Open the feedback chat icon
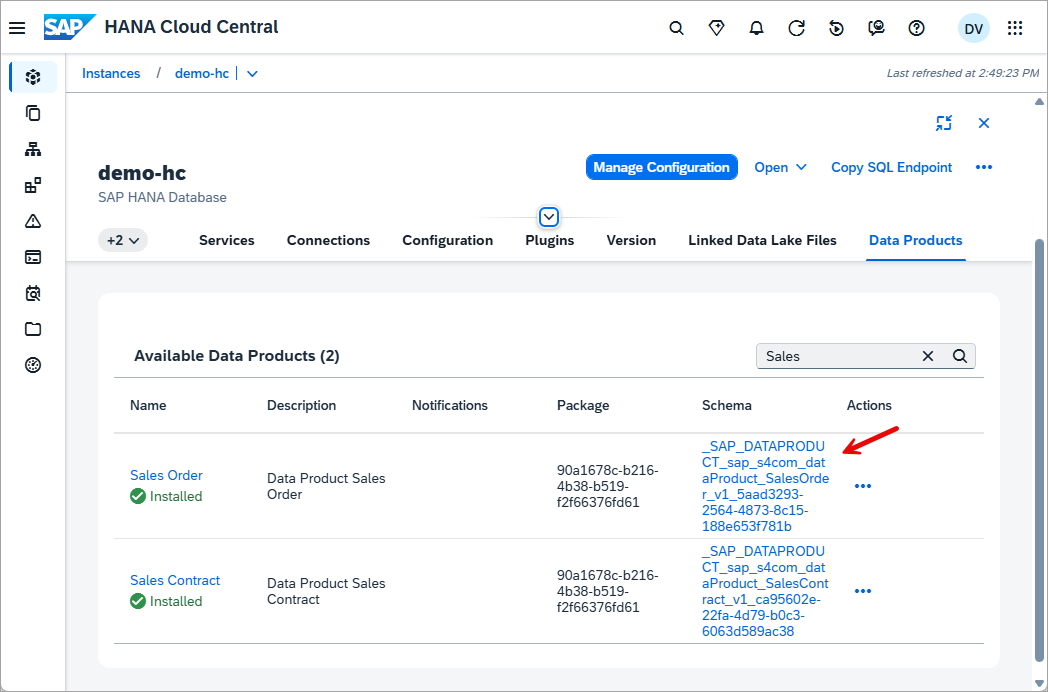This screenshot has height=692, width=1048. point(876,28)
